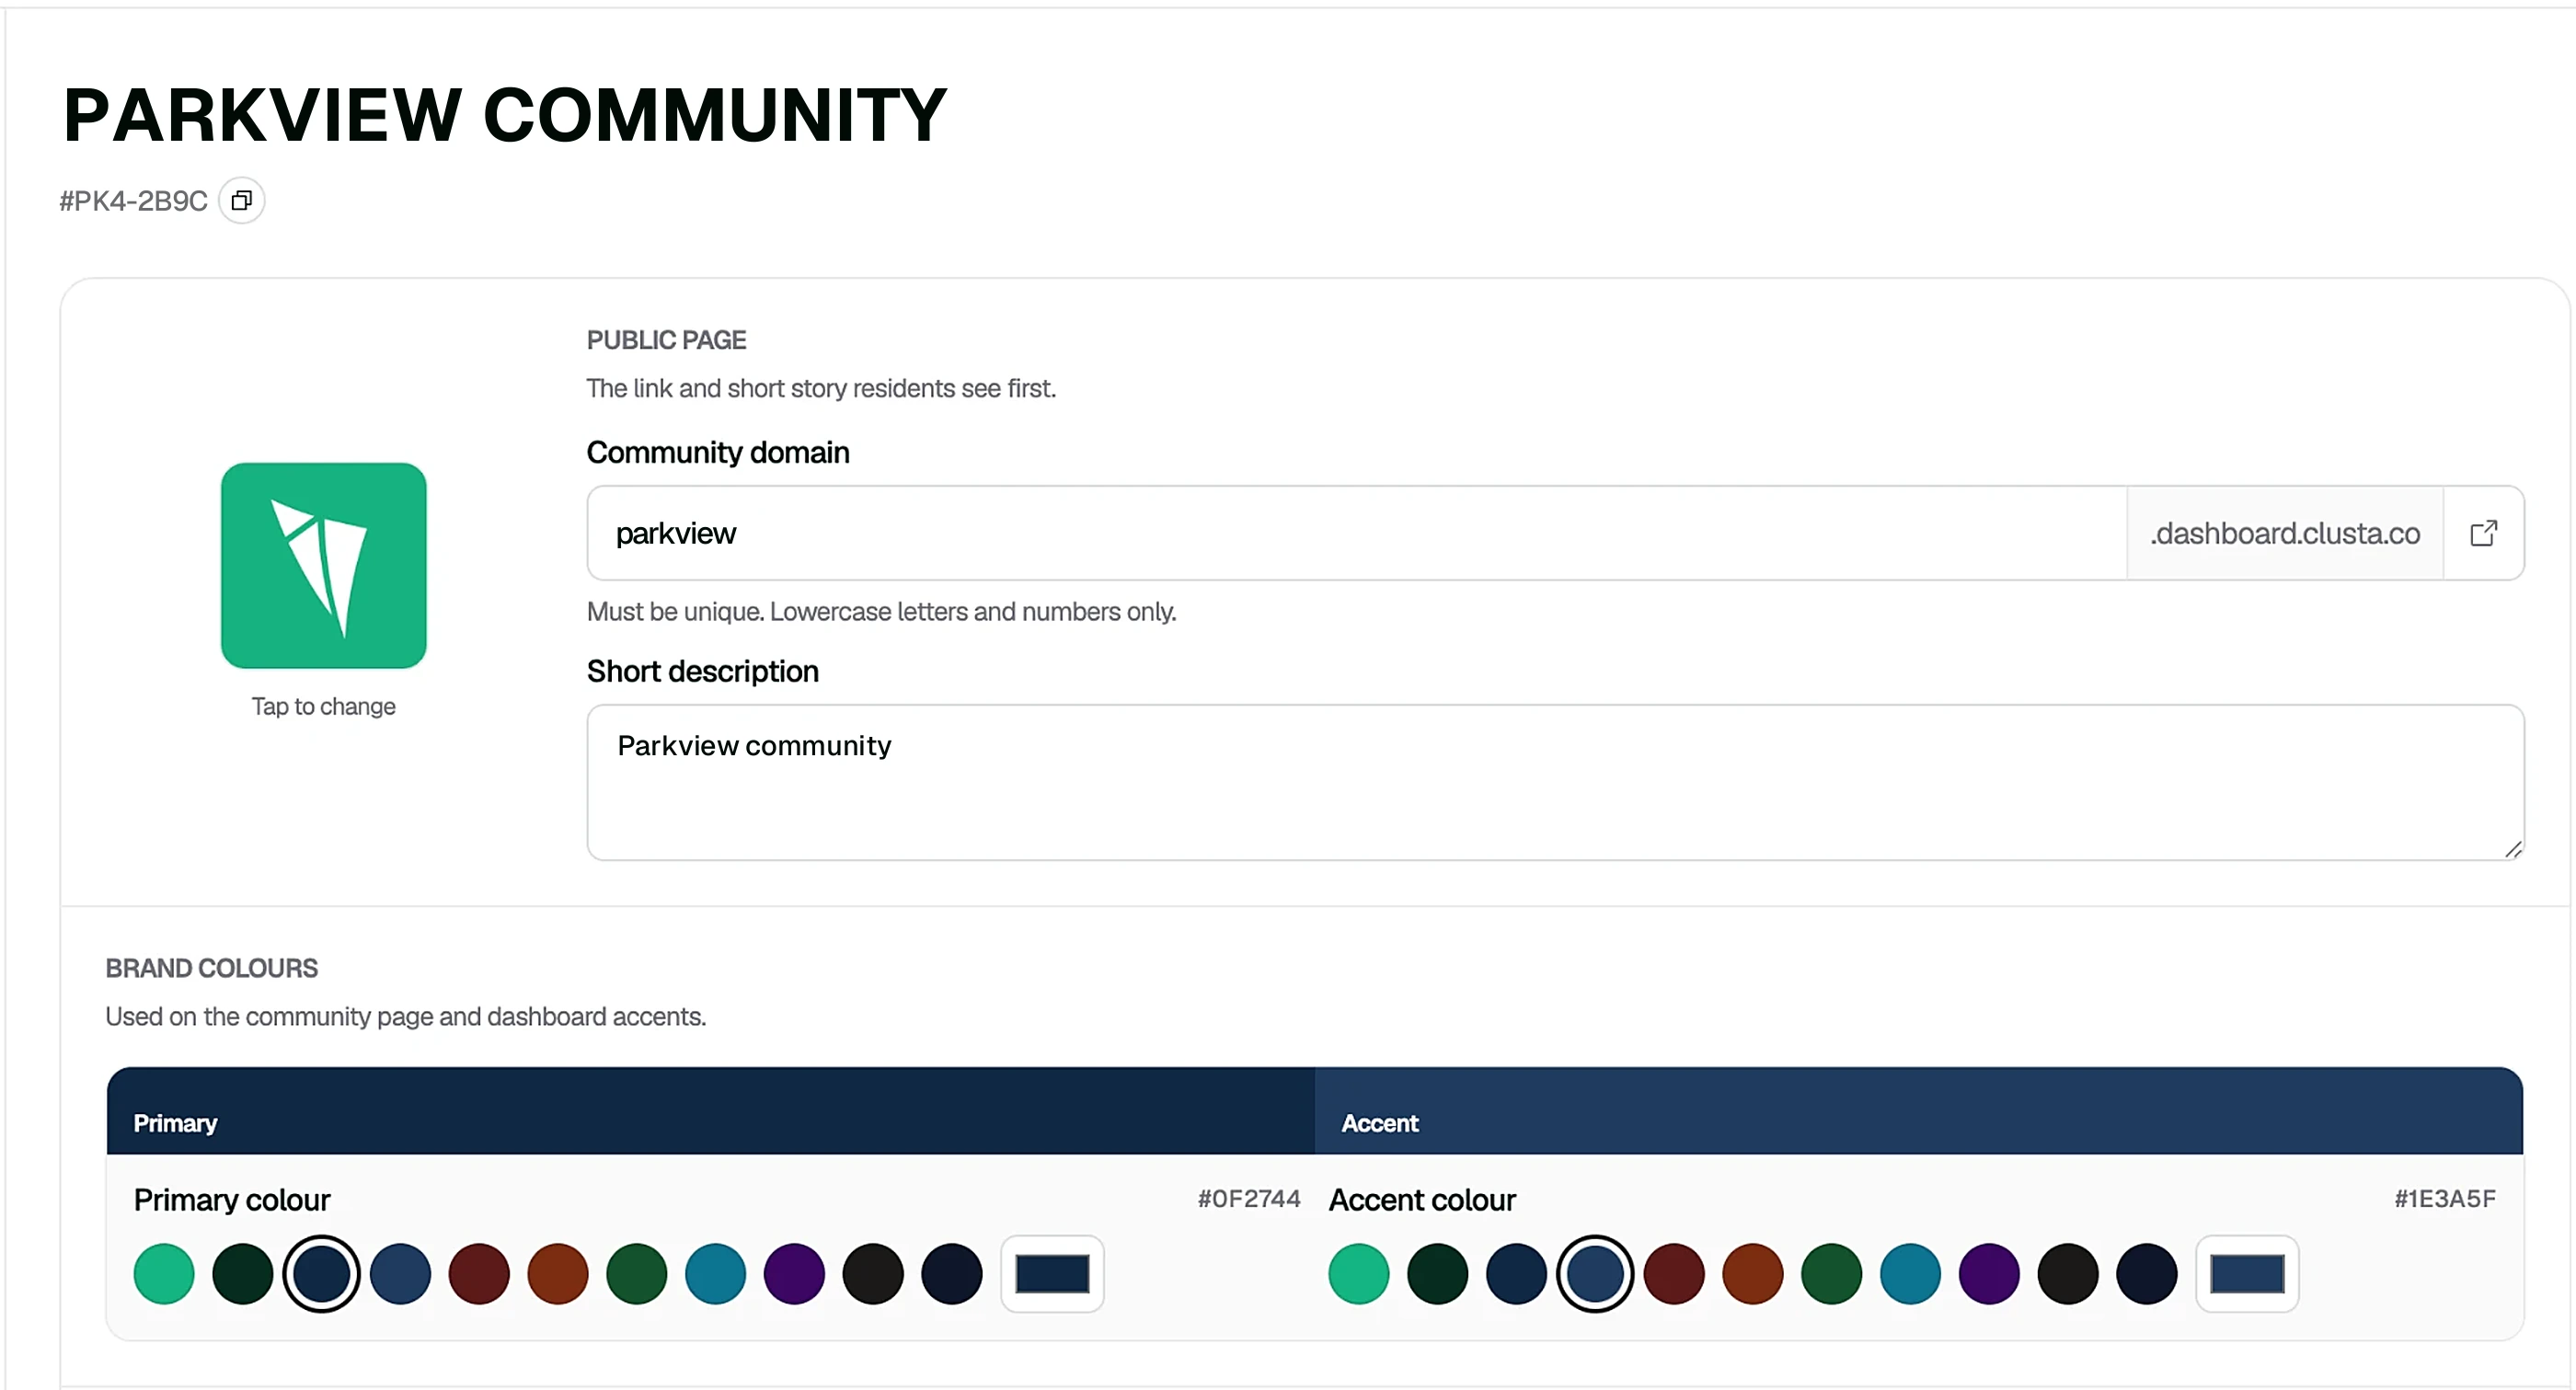The image size is (2576, 1390).
Task: Choose black Accent colour swatch
Action: (2068, 1273)
